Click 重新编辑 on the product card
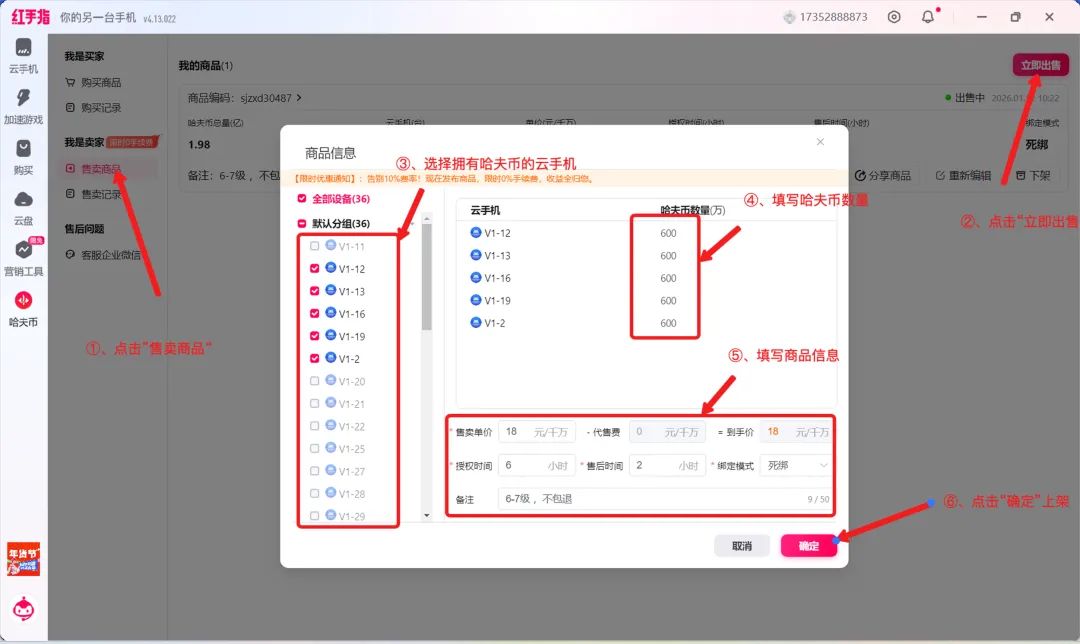1080x644 pixels. (963, 176)
